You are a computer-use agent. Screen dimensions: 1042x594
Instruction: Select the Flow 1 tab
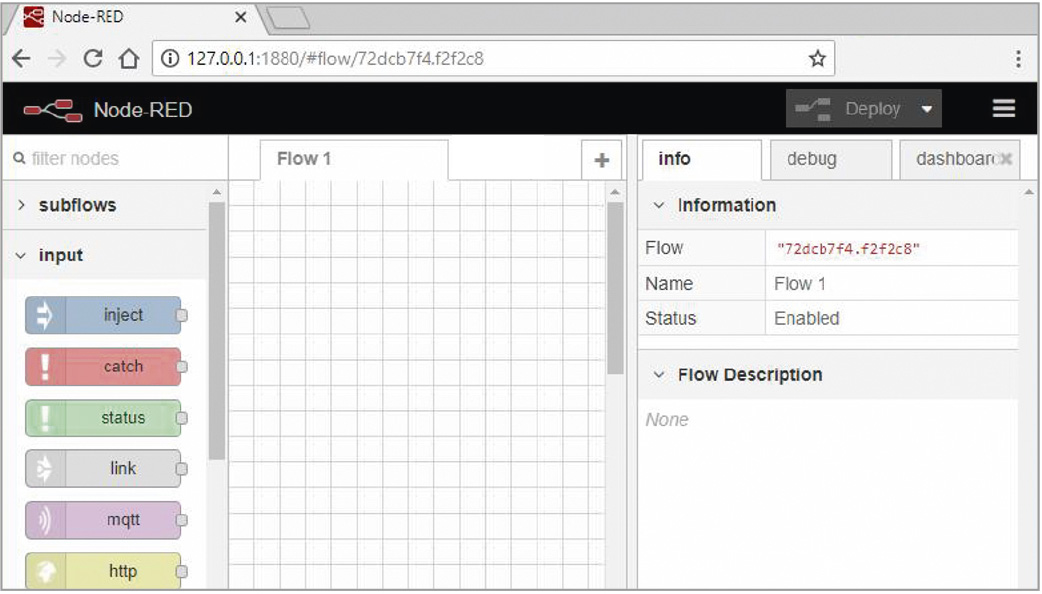coord(354,159)
